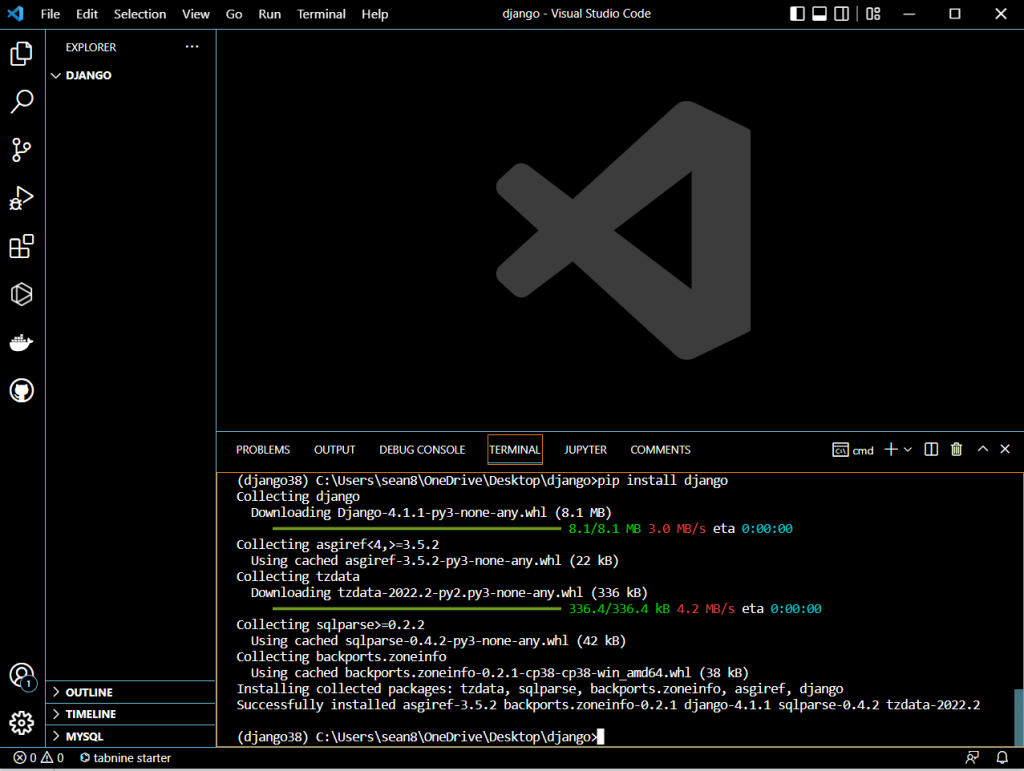Open the feedback icon in status bar
The width and height of the screenshot is (1024, 771).
click(x=972, y=758)
